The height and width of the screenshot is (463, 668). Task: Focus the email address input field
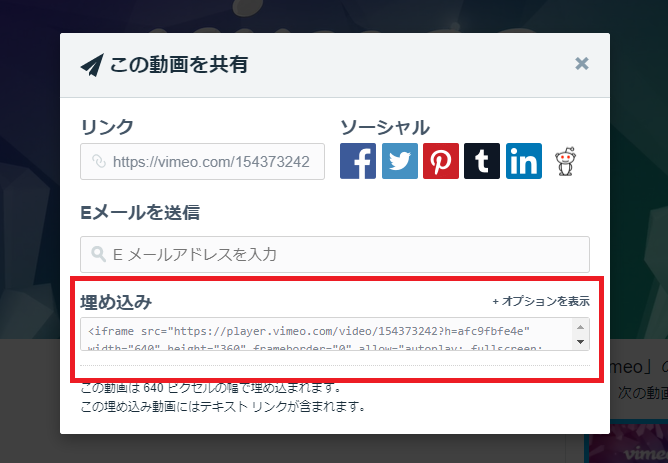coord(335,254)
